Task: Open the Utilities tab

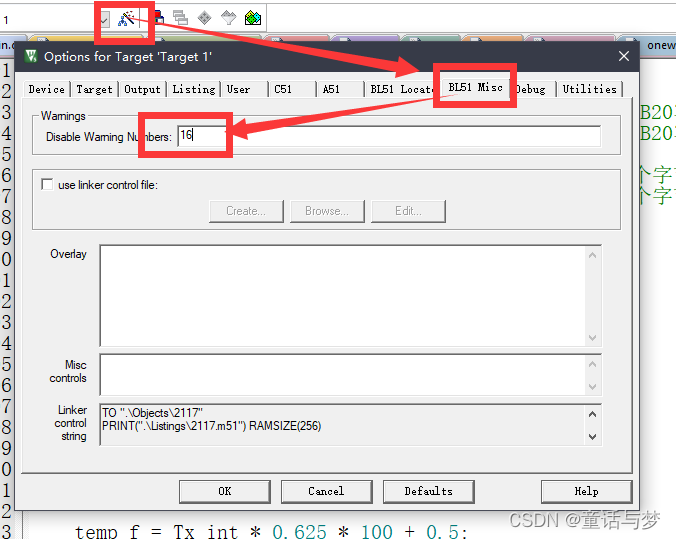Action: click(x=590, y=89)
